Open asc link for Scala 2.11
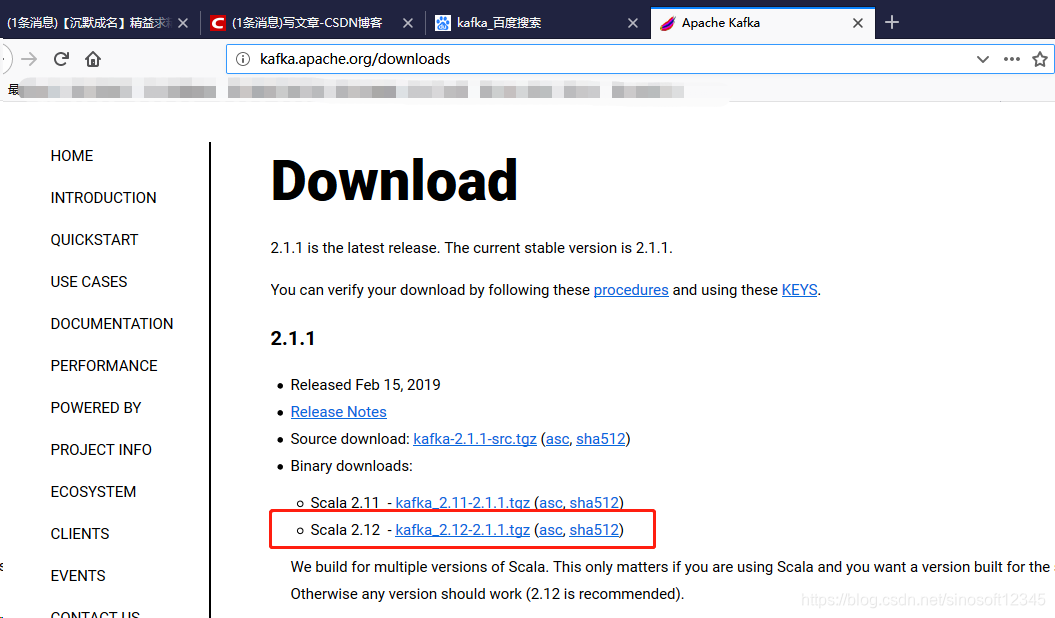This screenshot has height=618, width=1055. (550, 503)
